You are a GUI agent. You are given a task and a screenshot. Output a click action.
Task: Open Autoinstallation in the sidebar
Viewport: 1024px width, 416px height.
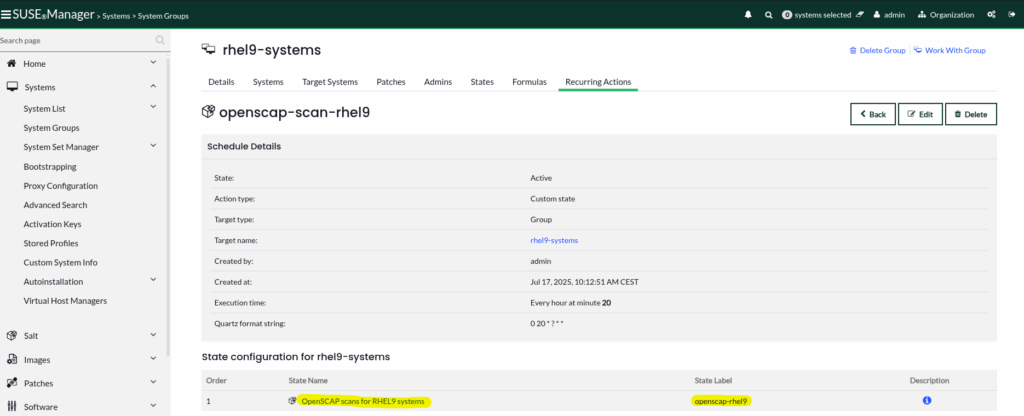tap(53, 281)
